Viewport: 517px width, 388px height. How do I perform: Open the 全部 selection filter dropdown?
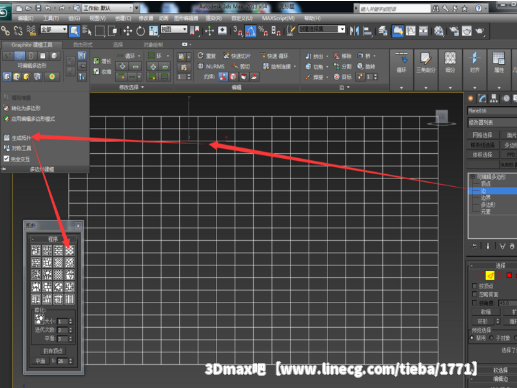pos(54,30)
